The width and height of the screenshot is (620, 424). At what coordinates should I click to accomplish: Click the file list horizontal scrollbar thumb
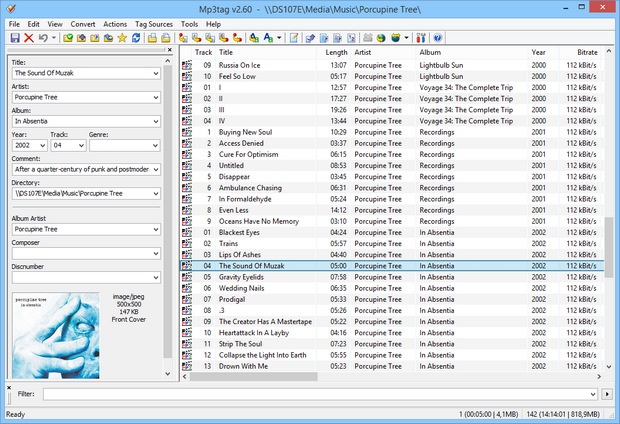tap(253, 377)
